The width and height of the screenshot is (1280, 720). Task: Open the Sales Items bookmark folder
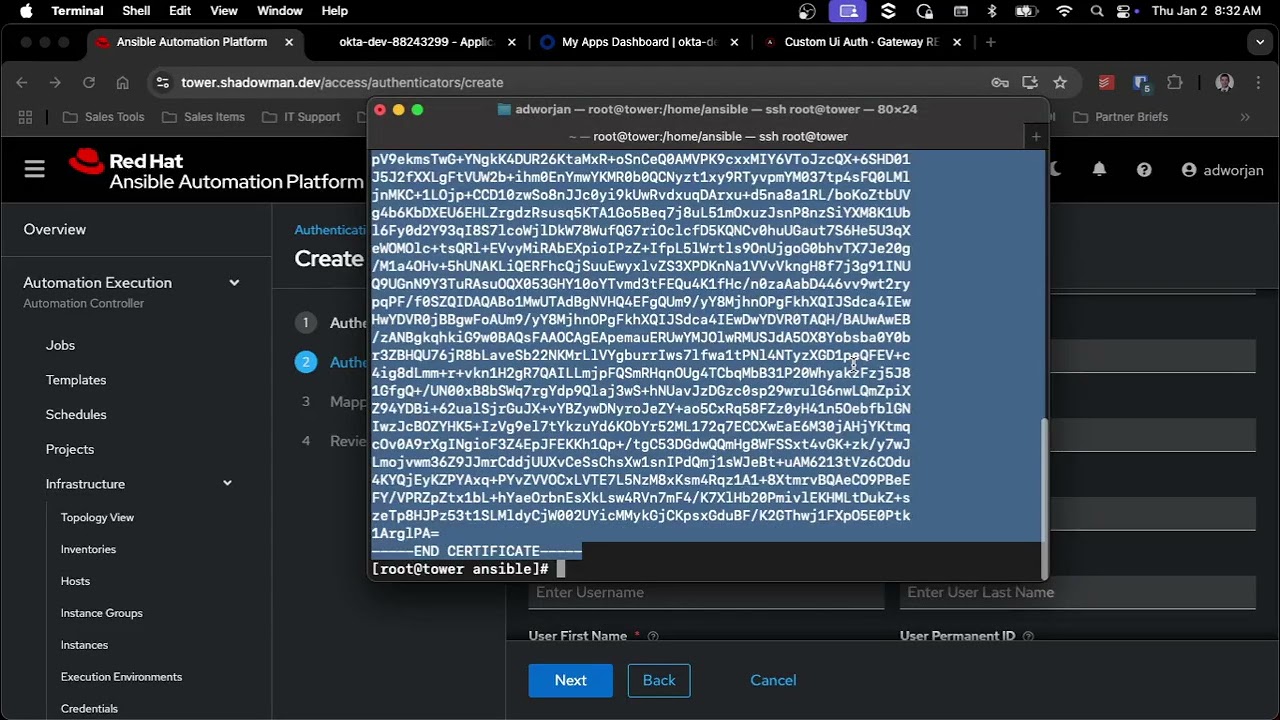[203, 117]
